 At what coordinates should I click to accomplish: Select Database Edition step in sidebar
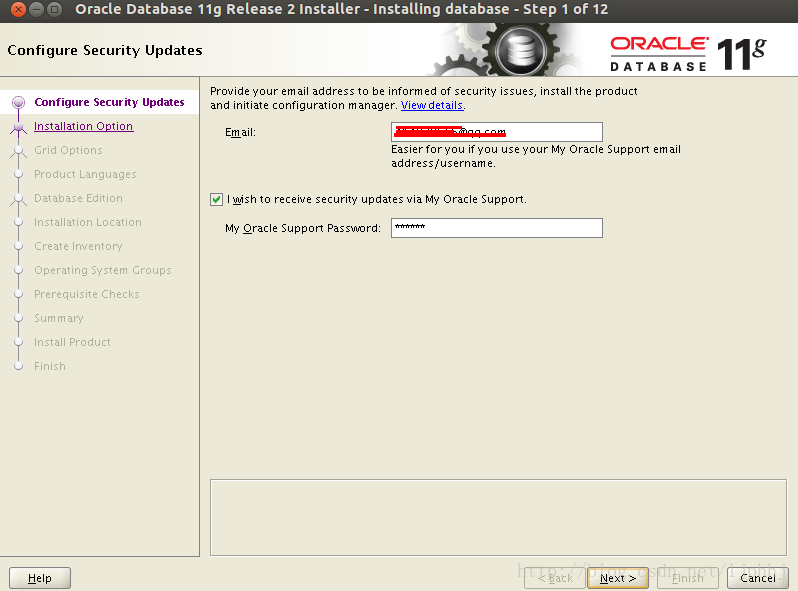78,198
